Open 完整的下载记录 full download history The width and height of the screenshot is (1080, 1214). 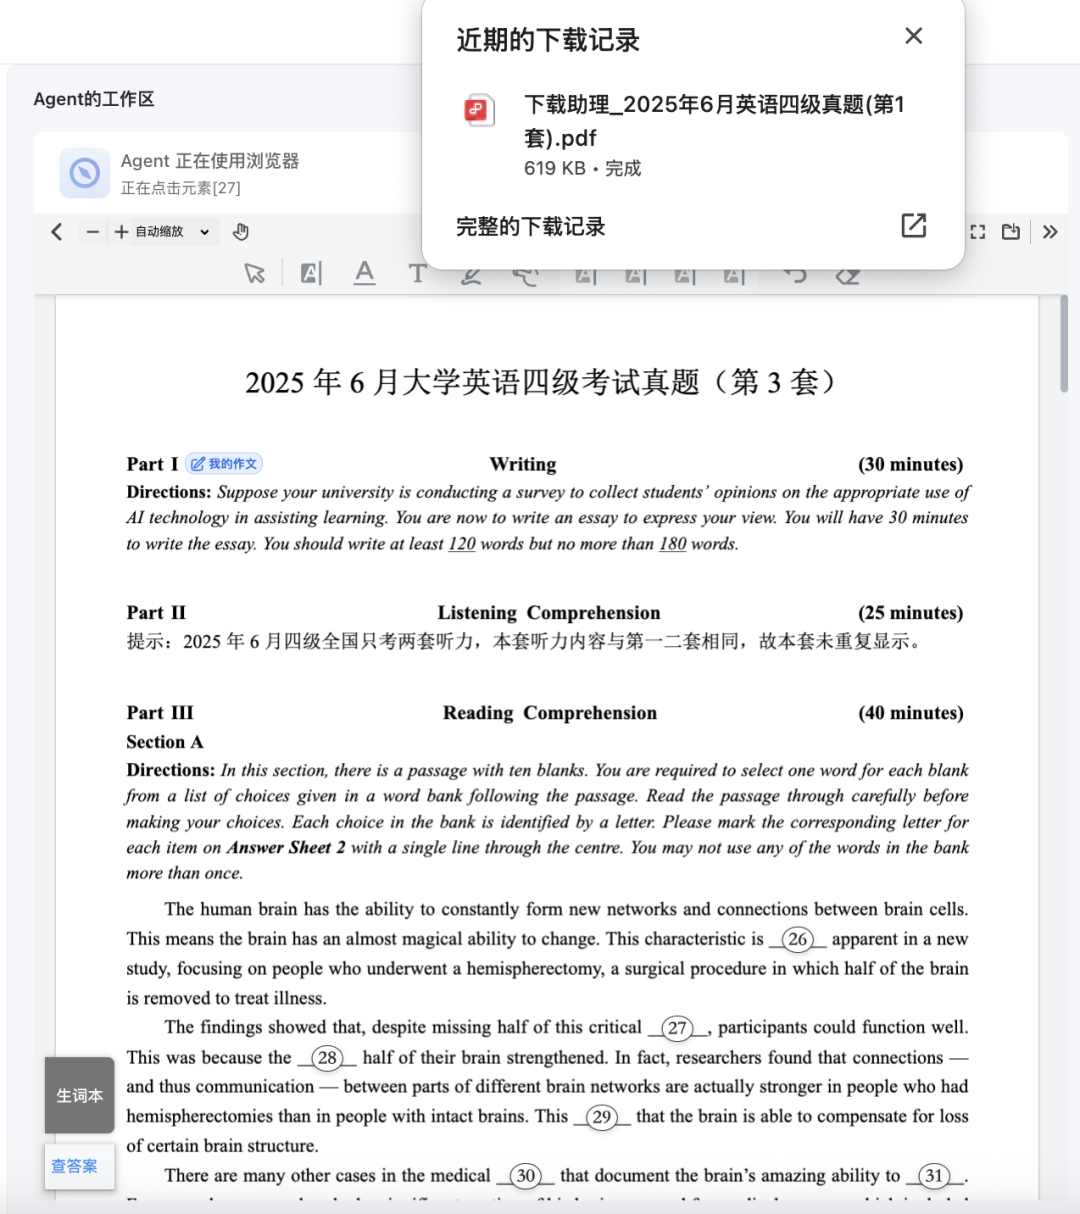(x=531, y=227)
